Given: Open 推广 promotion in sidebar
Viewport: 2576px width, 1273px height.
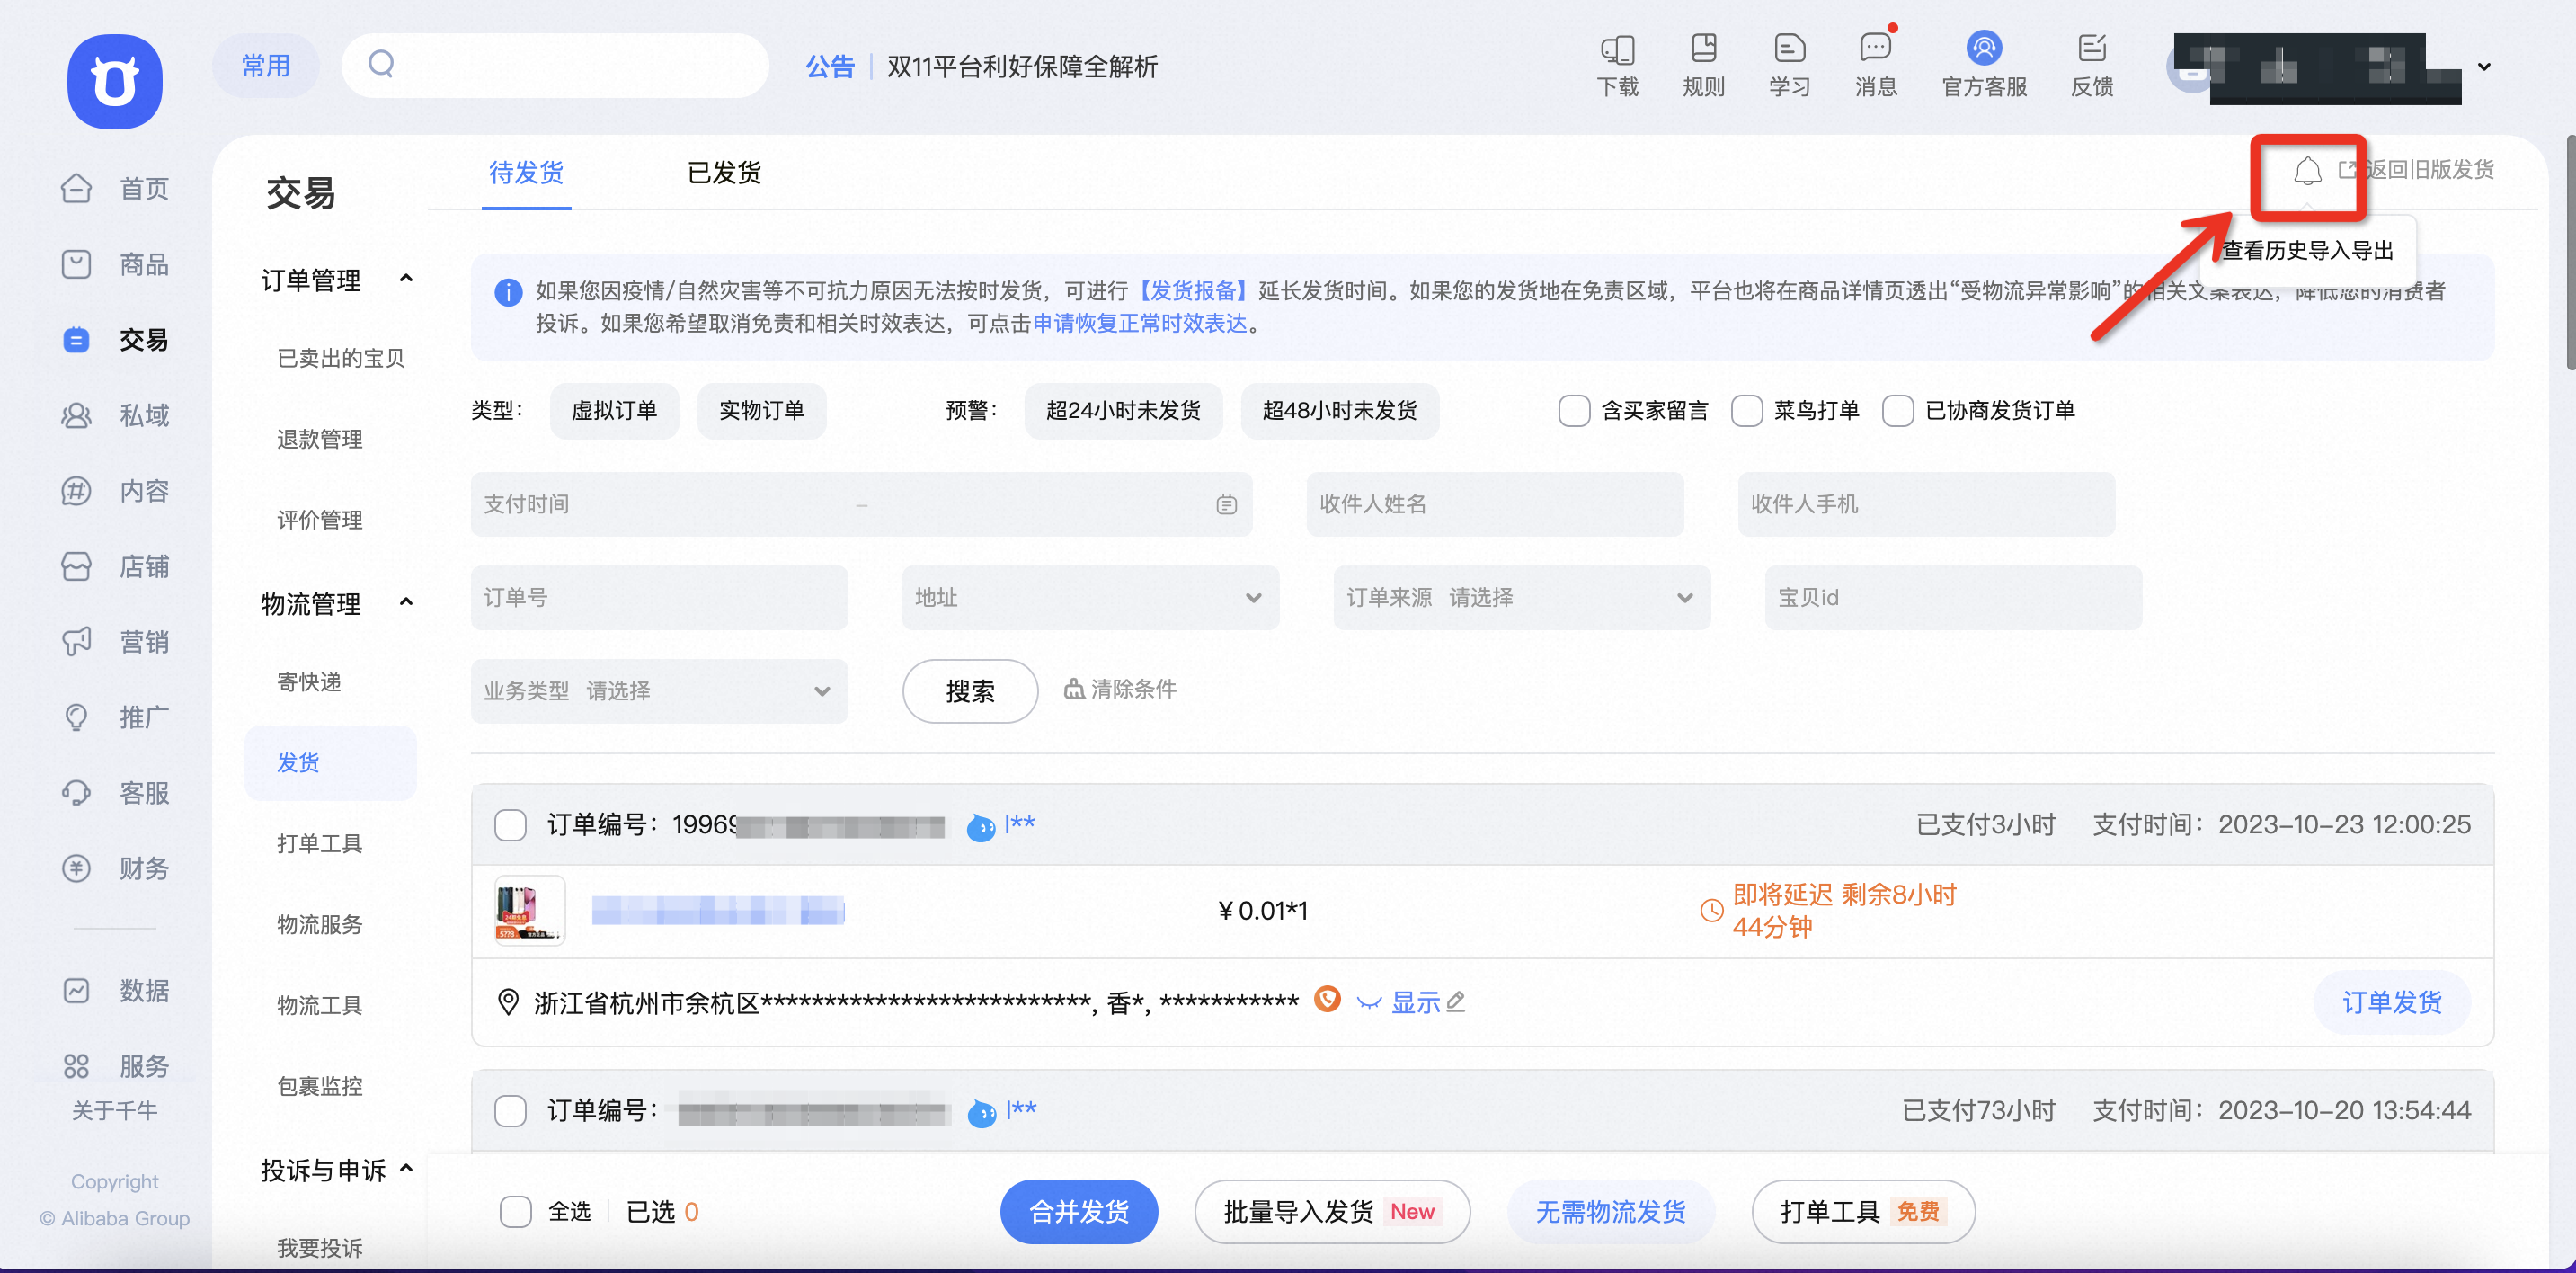Looking at the screenshot, I should tap(115, 717).
